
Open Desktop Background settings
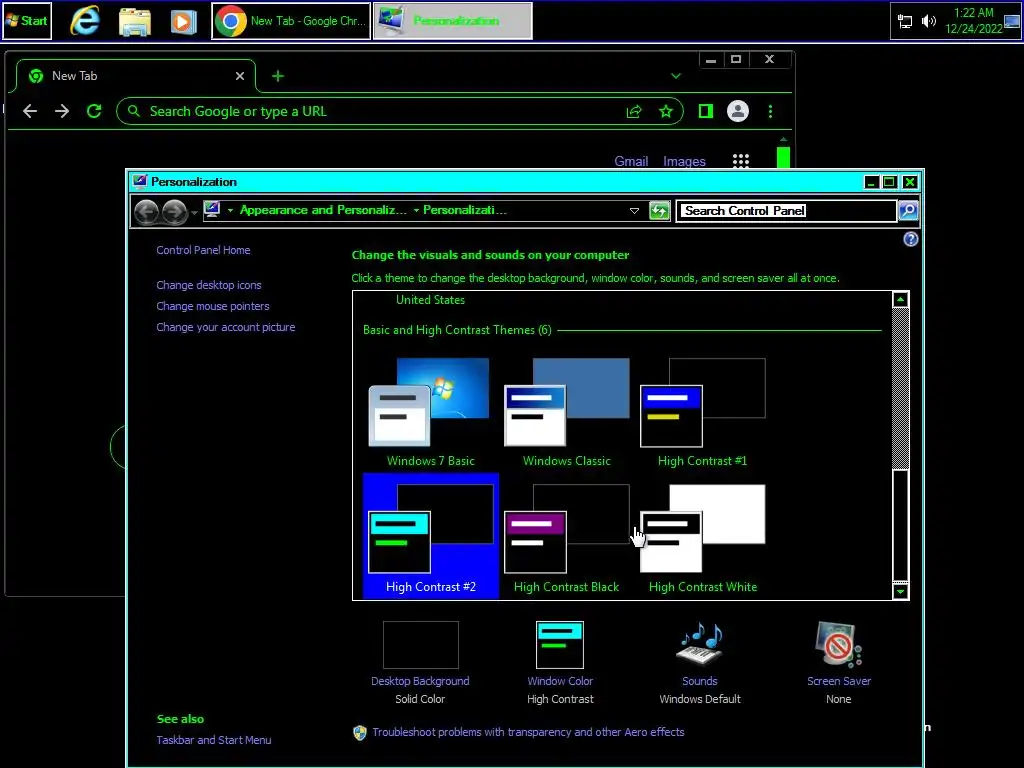(x=420, y=663)
